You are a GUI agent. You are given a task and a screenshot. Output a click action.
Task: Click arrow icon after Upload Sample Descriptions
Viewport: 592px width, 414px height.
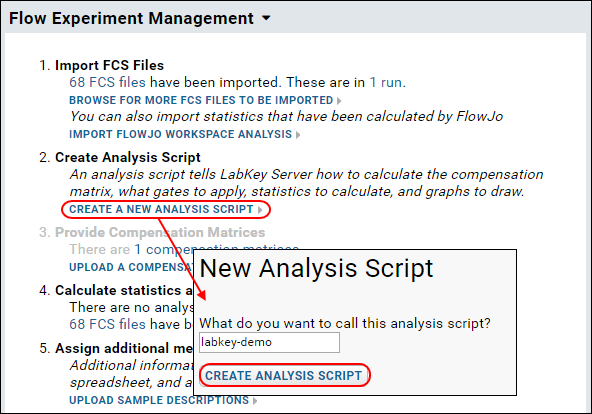point(255,400)
